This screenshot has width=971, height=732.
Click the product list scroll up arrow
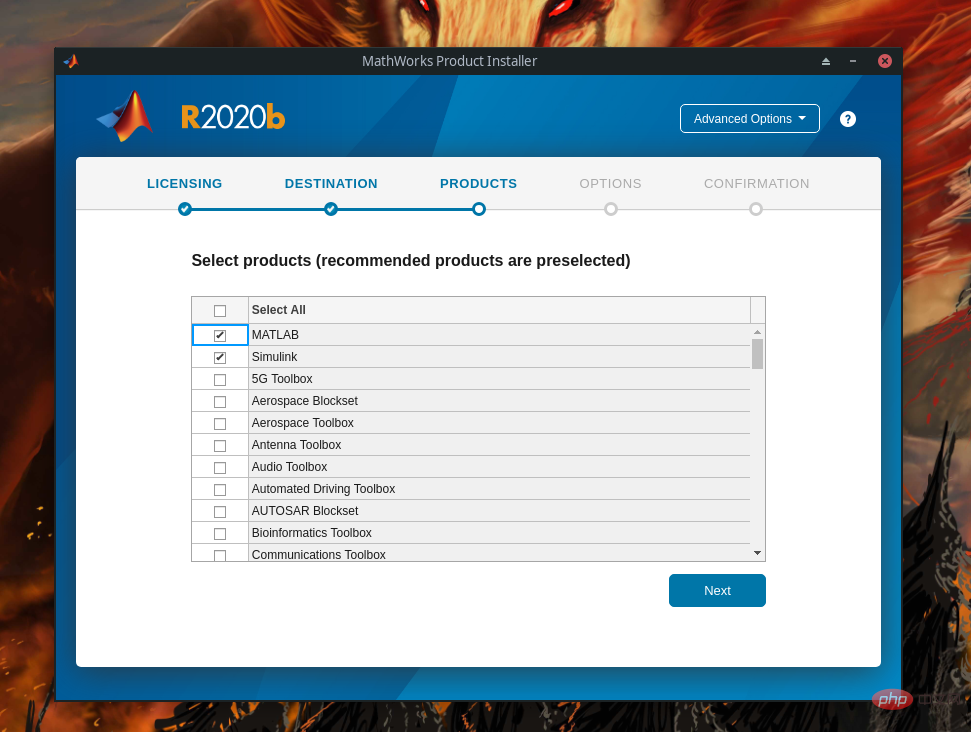[757, 332]
